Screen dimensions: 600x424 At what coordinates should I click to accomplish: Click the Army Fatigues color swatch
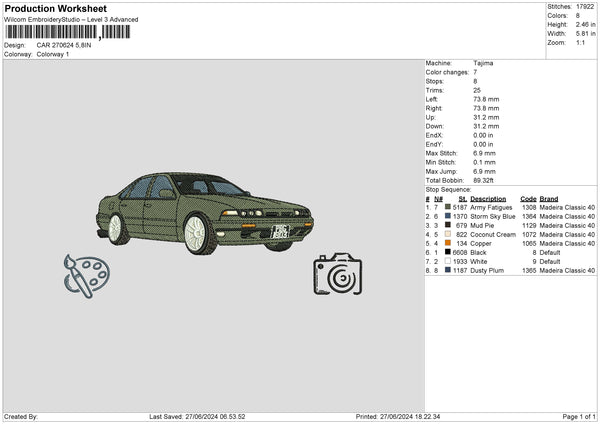[448, 207]
